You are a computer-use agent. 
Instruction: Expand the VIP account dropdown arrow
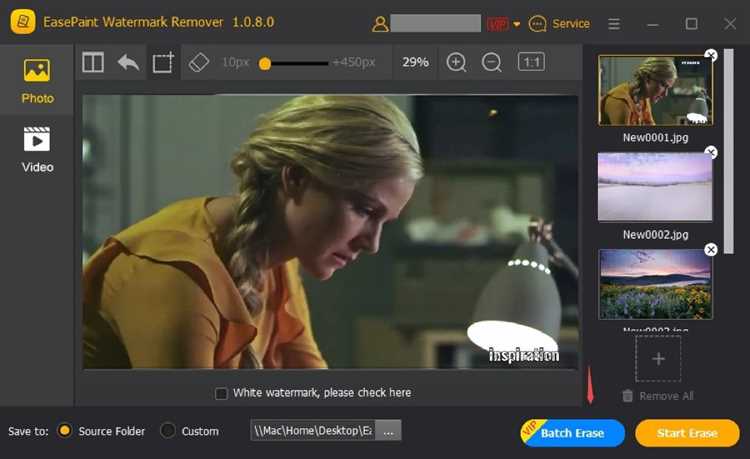coord(517,24)
